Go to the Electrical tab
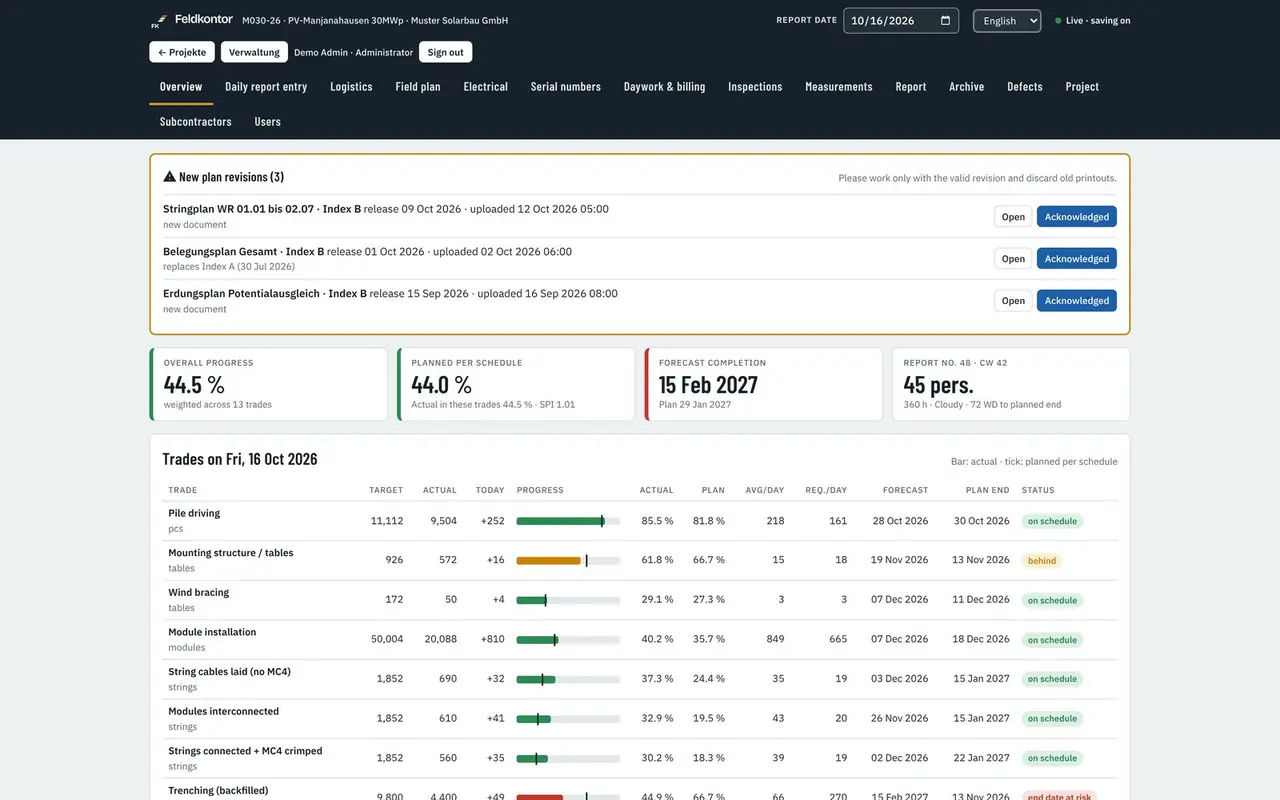1280x800 pixels. (x=486, y=87)
